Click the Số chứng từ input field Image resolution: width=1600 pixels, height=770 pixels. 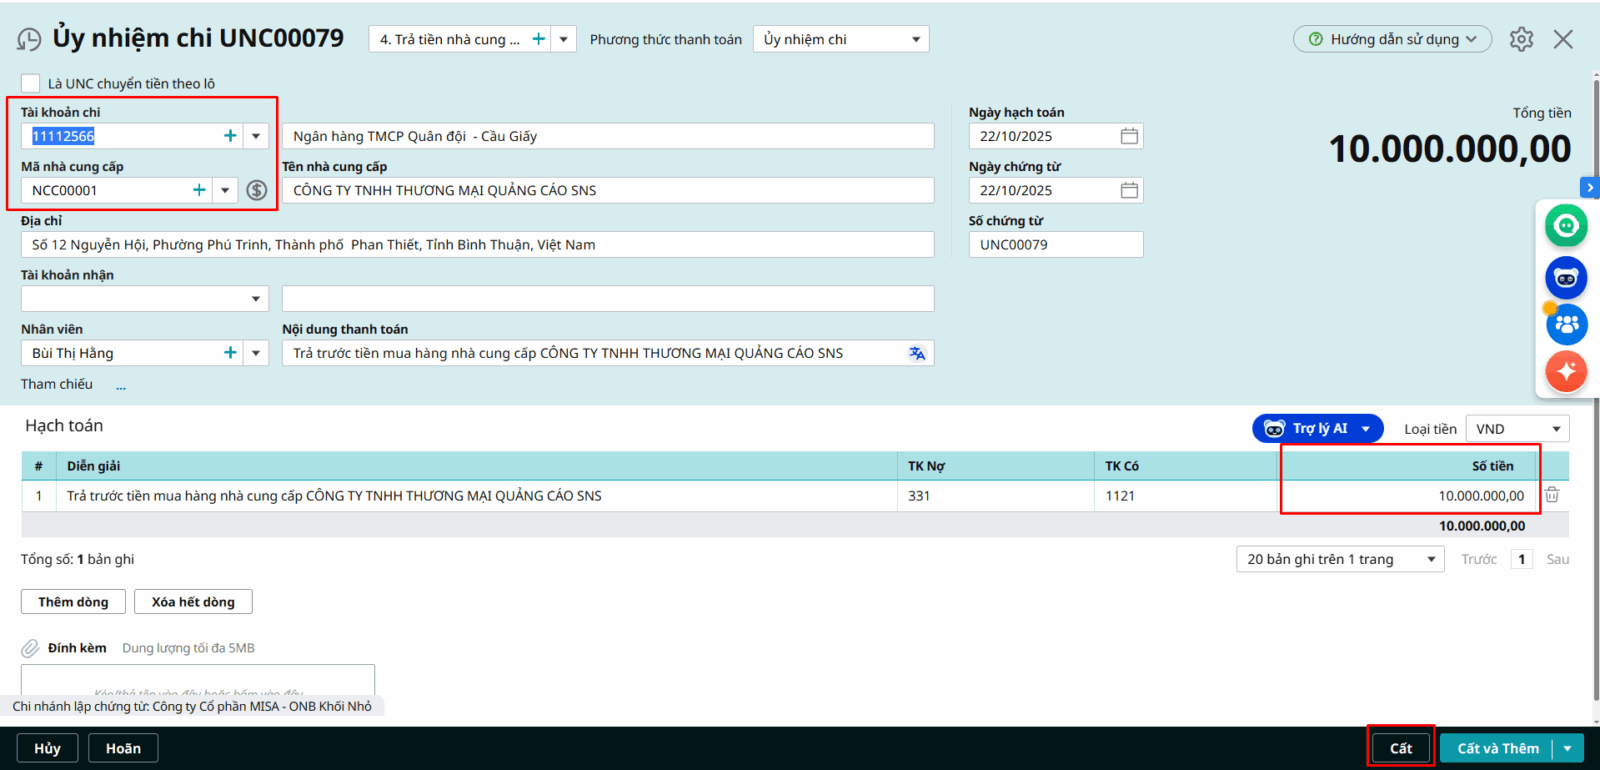coord(1054,245)
